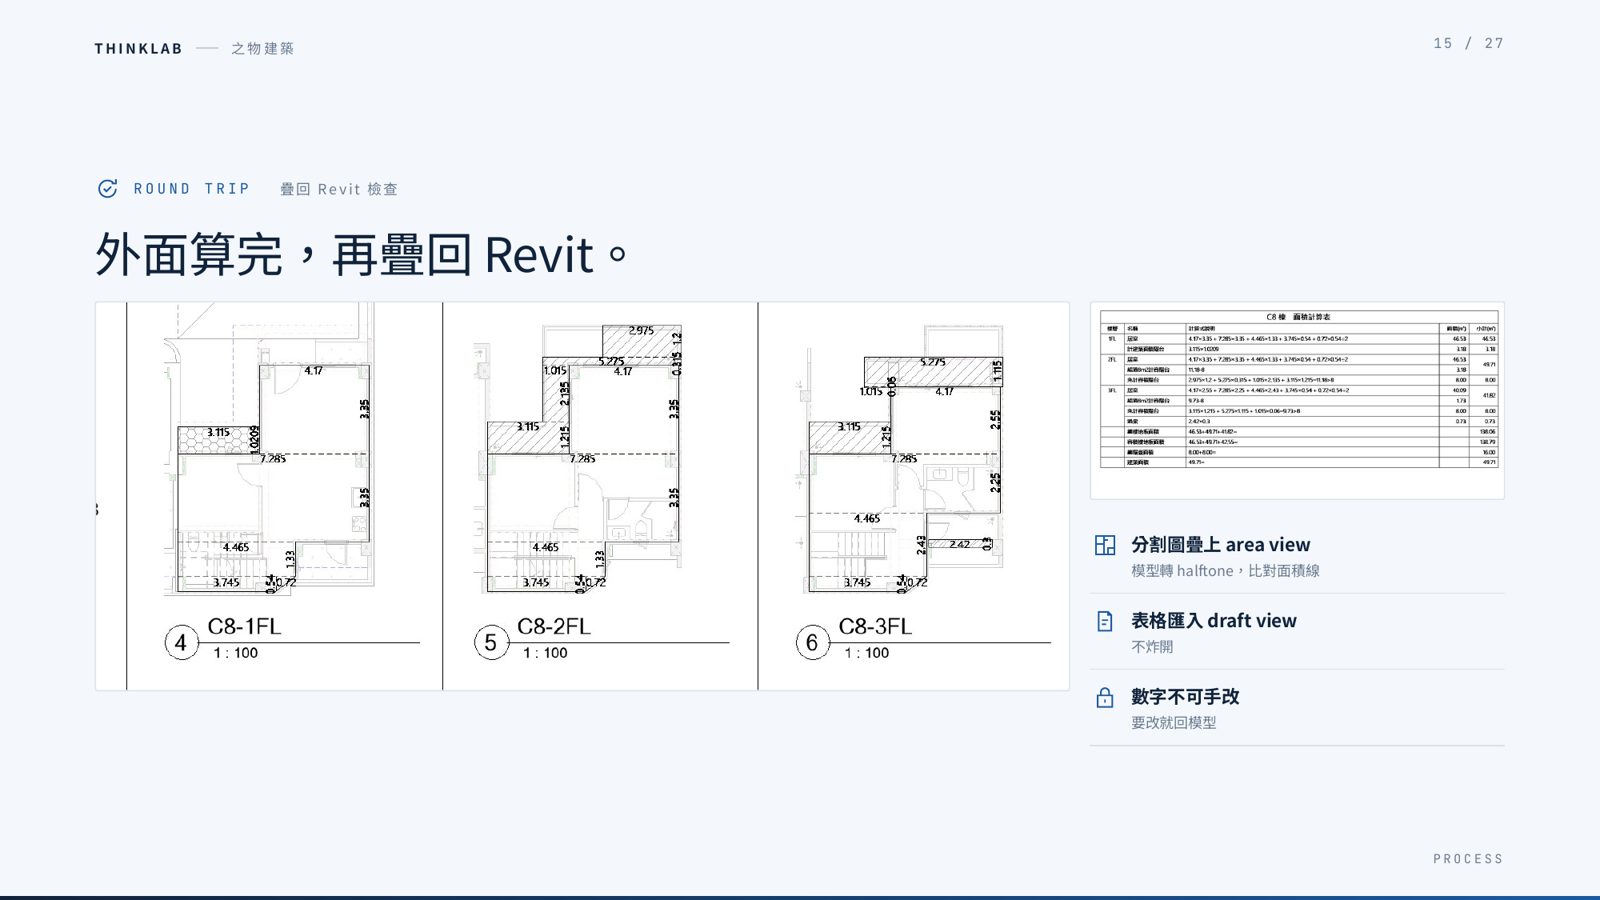1600x900 pixels.
Task: Click dimension 2.42 in the C8-3FL plan
Action: point(959,545)
